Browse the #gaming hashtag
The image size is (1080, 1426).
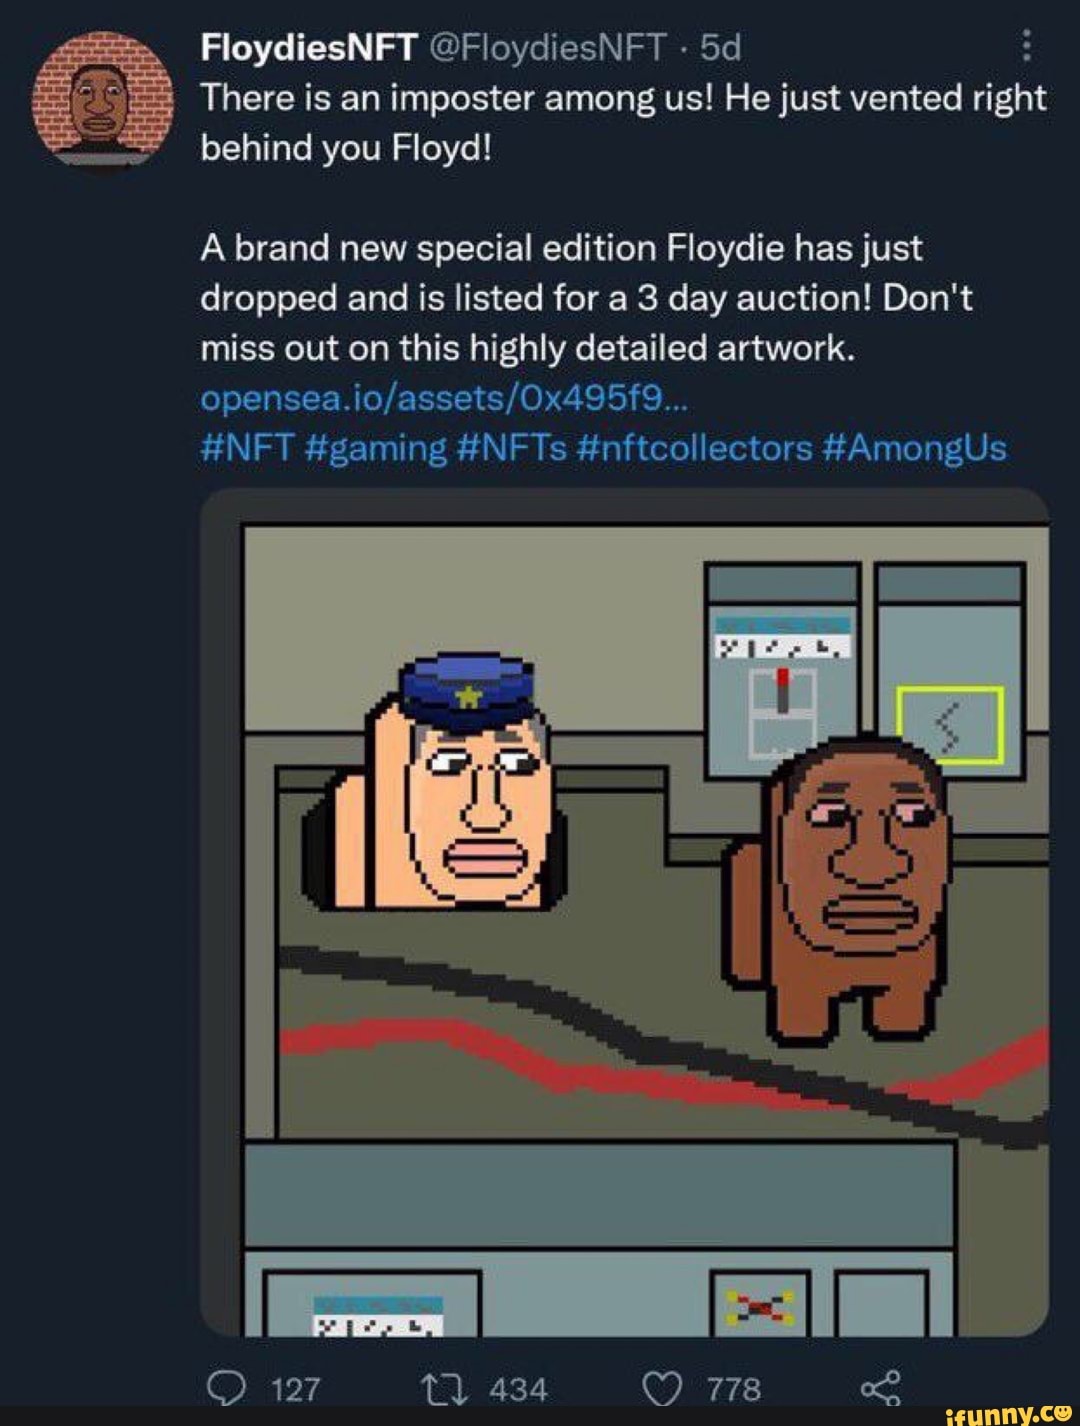click(x=373, y=448)
